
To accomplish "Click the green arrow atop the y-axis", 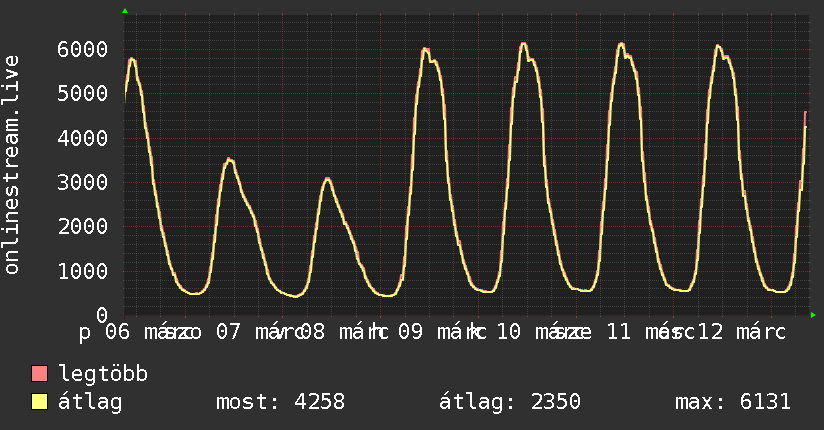I will click(125, 11).
